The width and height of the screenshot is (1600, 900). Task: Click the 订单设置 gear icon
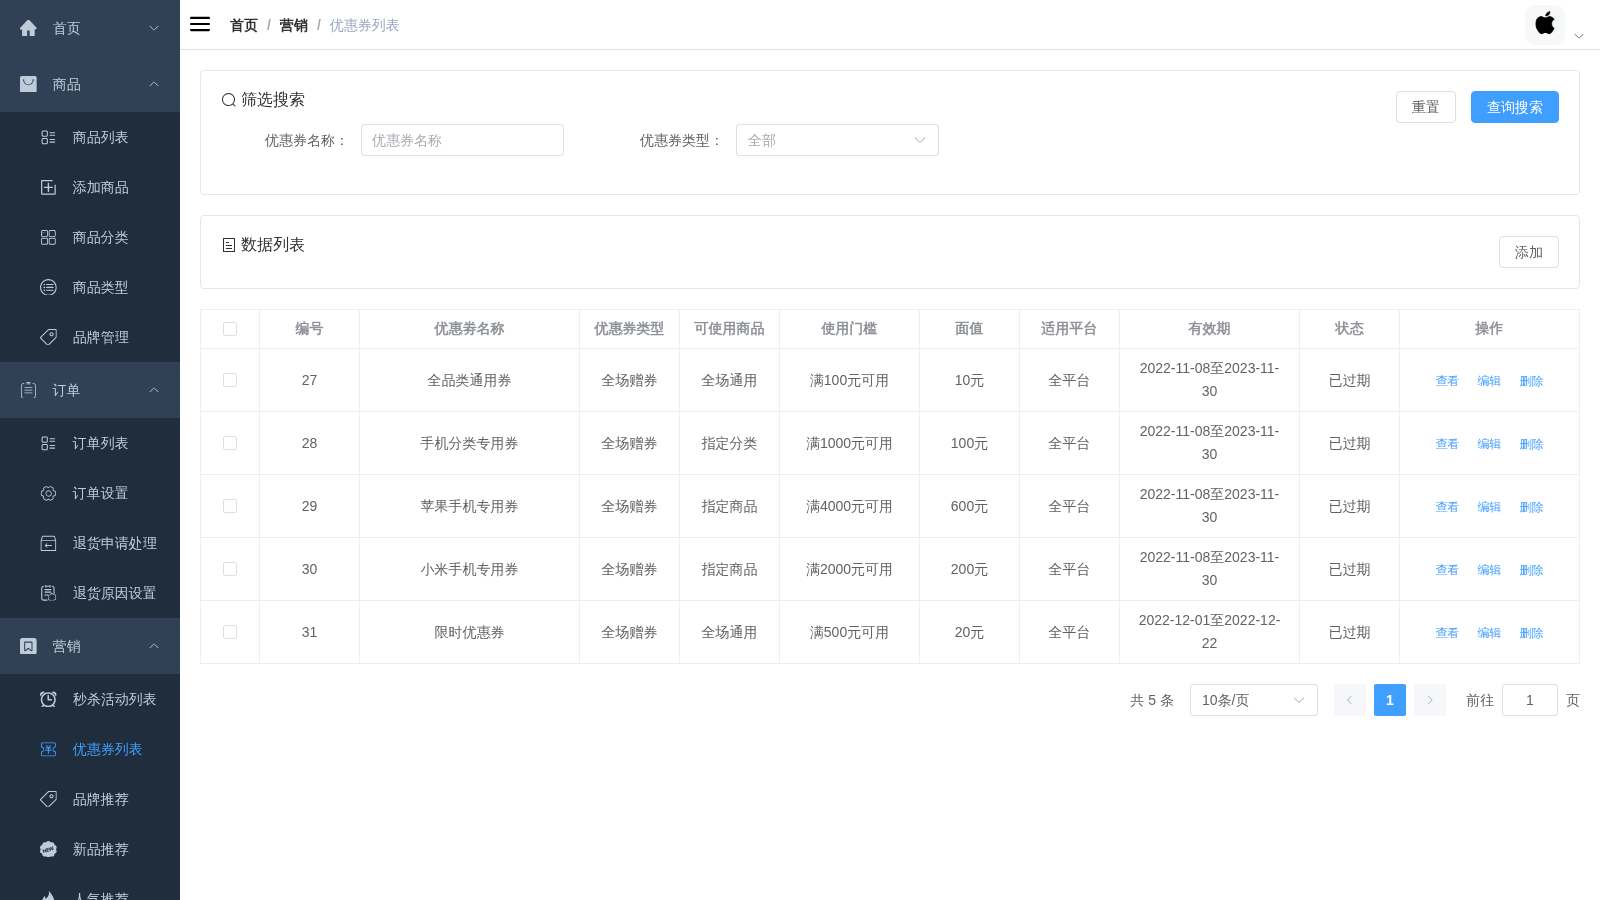(x=48, y=494)
